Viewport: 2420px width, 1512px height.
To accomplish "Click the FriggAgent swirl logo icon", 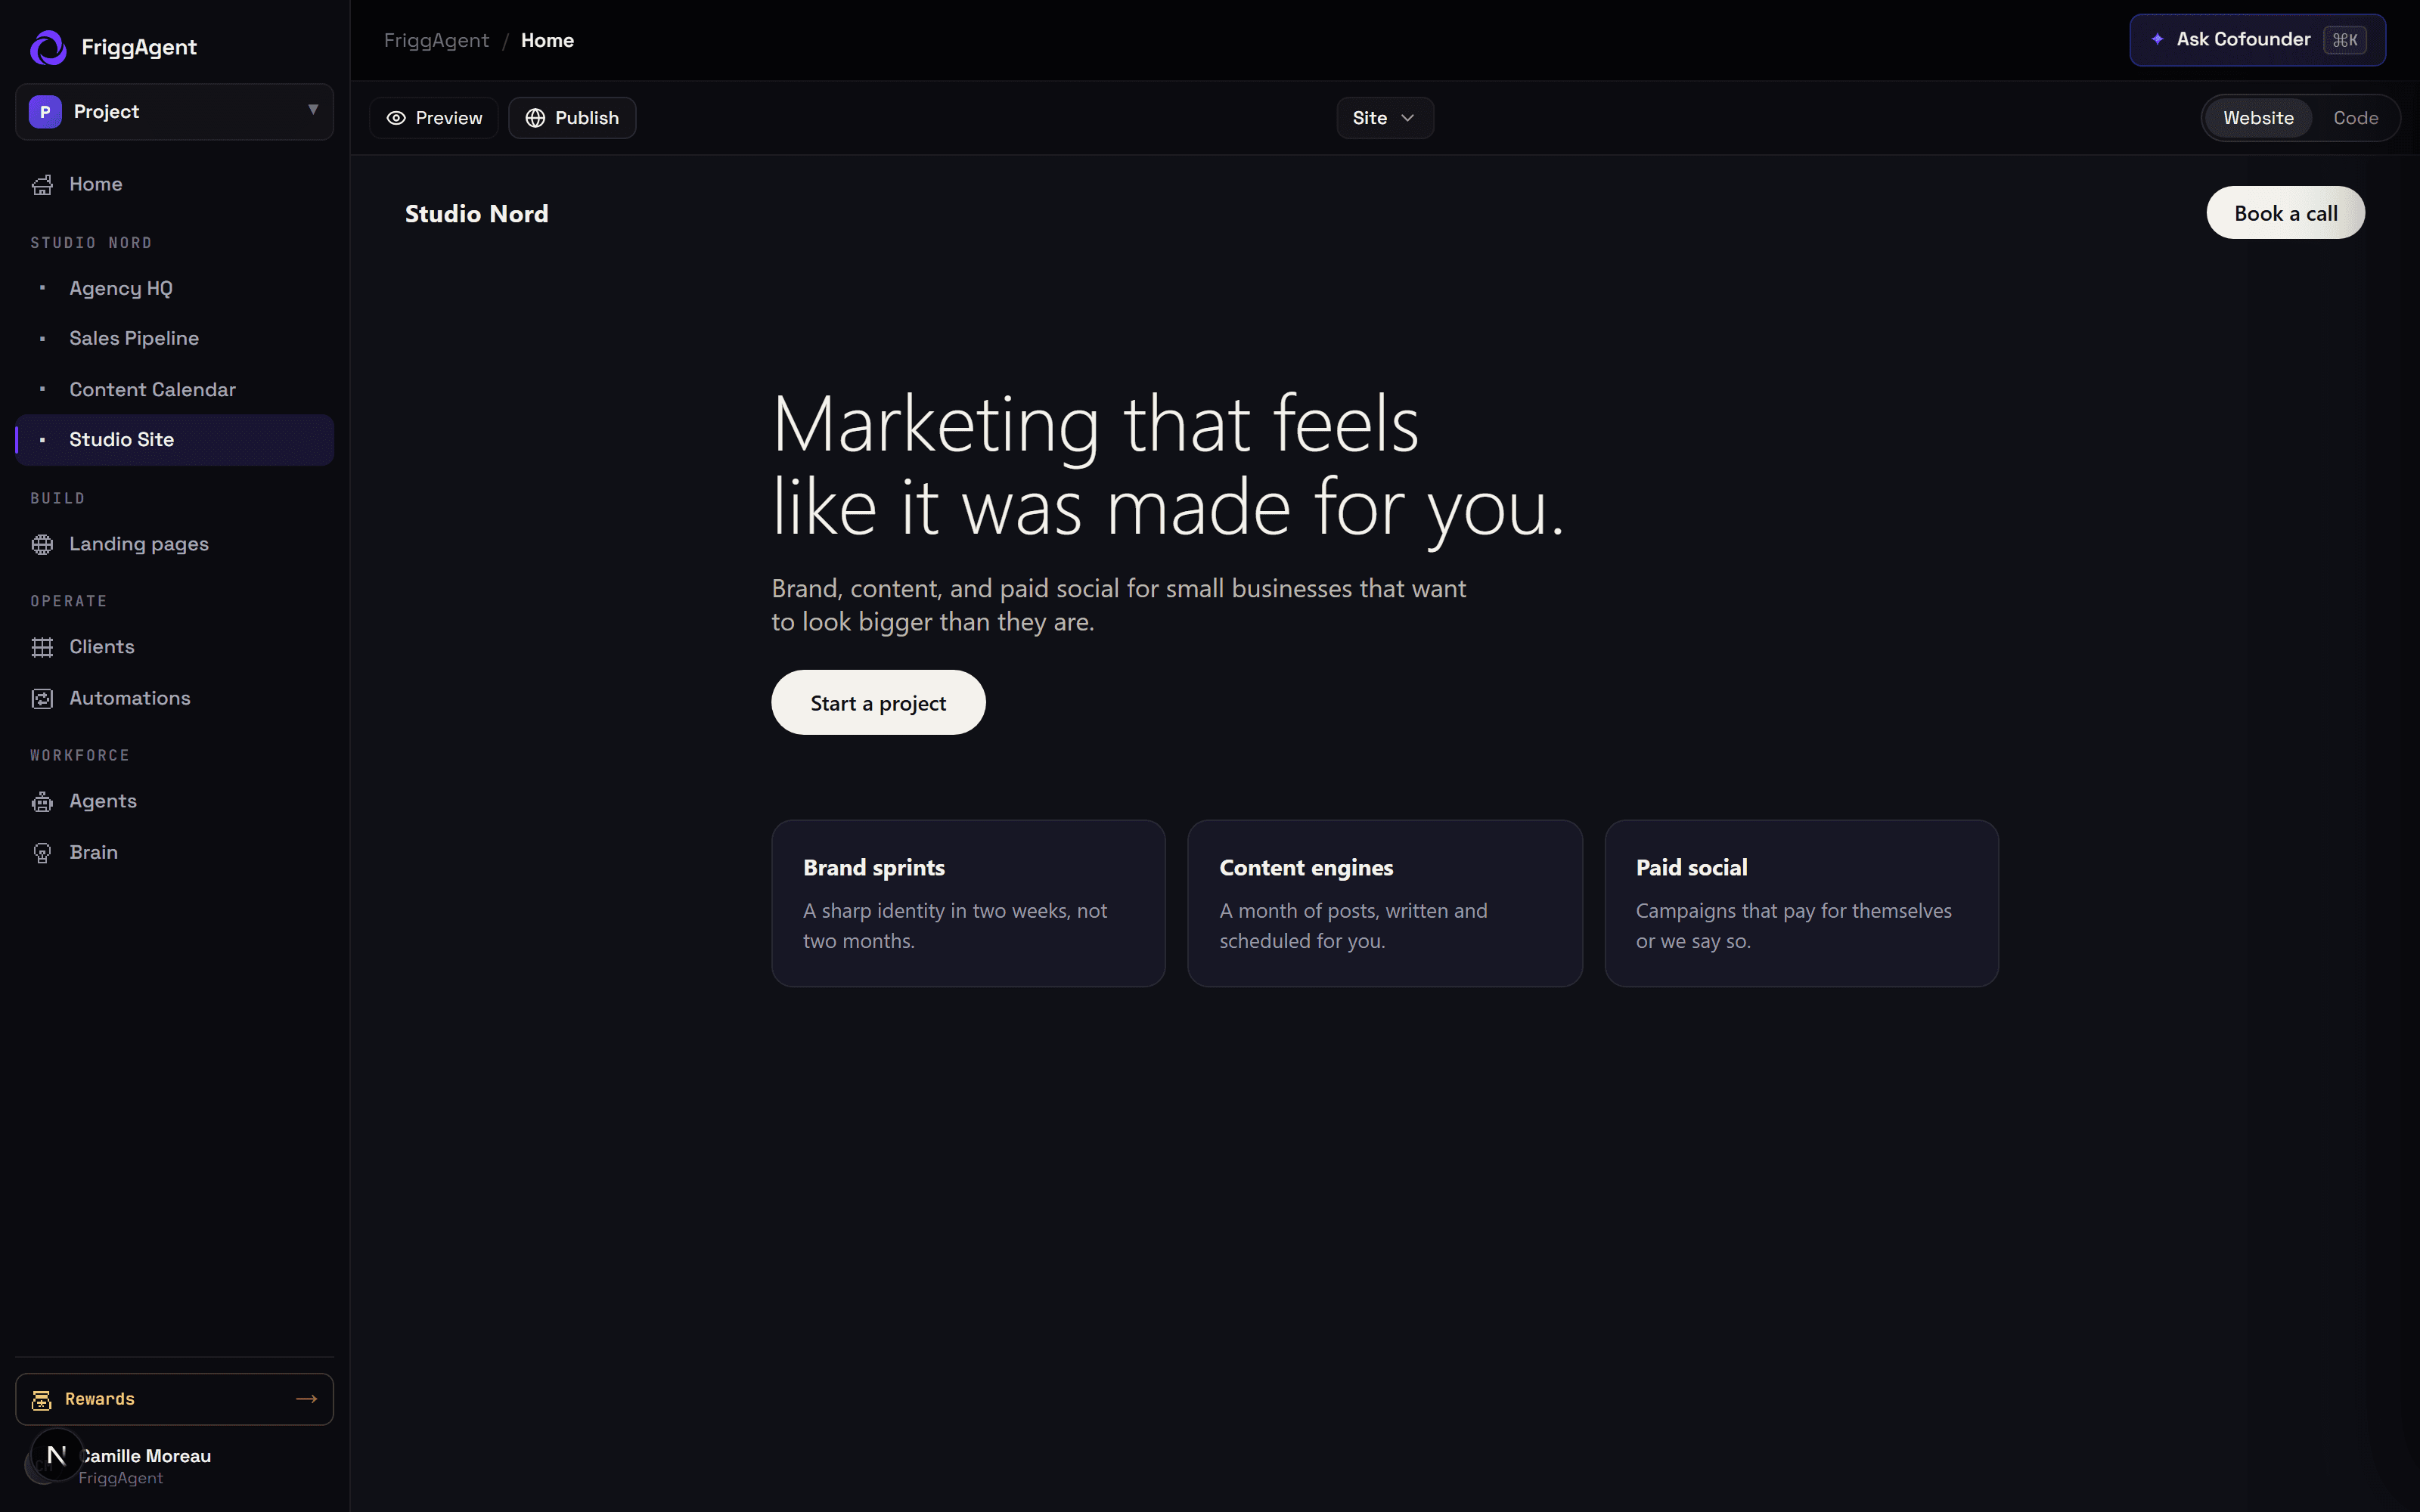I will pos(48,47).
